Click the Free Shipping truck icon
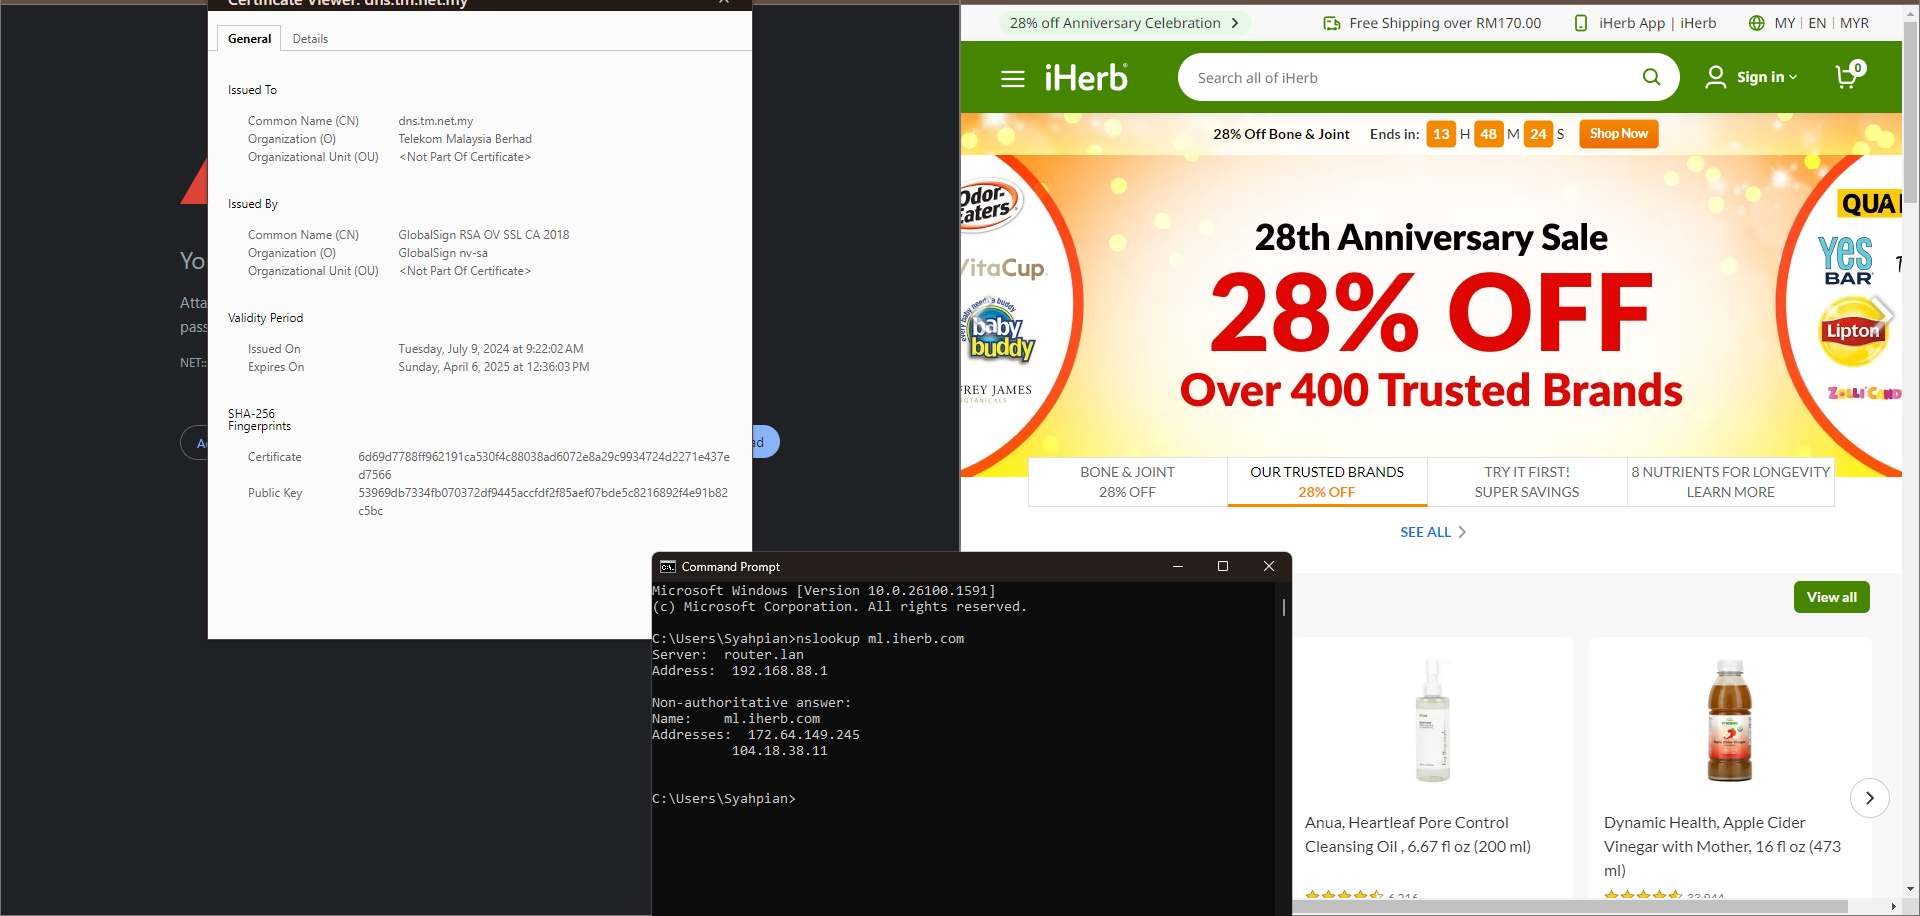The width and height of the screenshot is (1920, 916). click(x=1332, y=23)
